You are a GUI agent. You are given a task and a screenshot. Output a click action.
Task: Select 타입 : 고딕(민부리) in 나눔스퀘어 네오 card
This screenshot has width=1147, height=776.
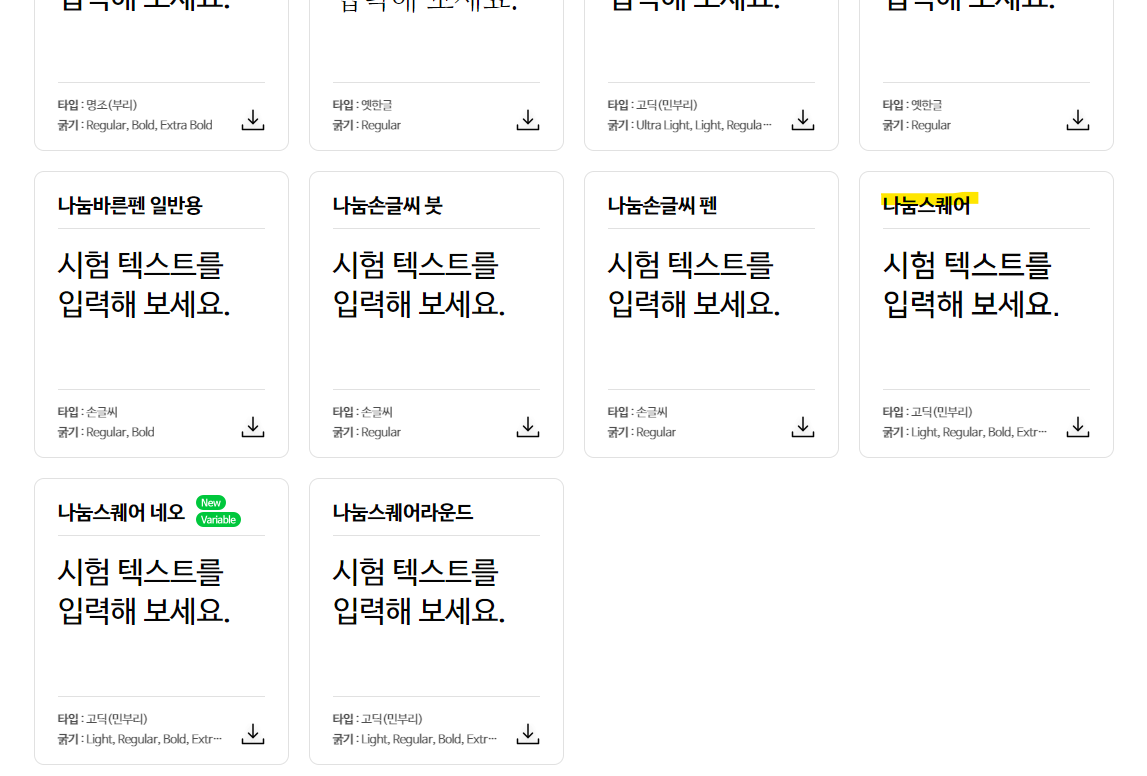(x=102, y=719)
